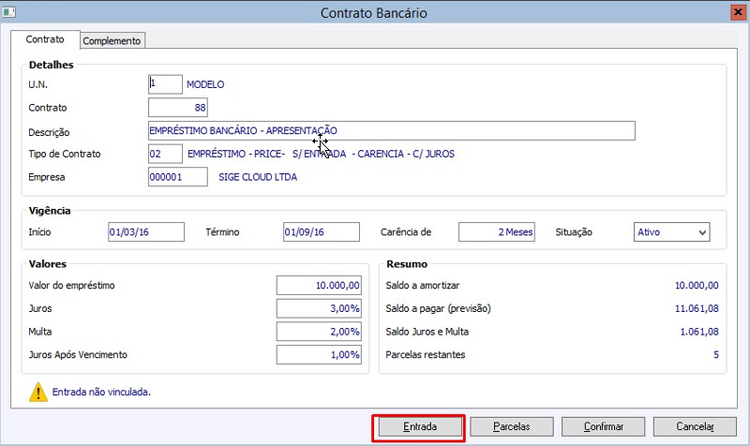Click the Término date field 01/09/16

321,232
